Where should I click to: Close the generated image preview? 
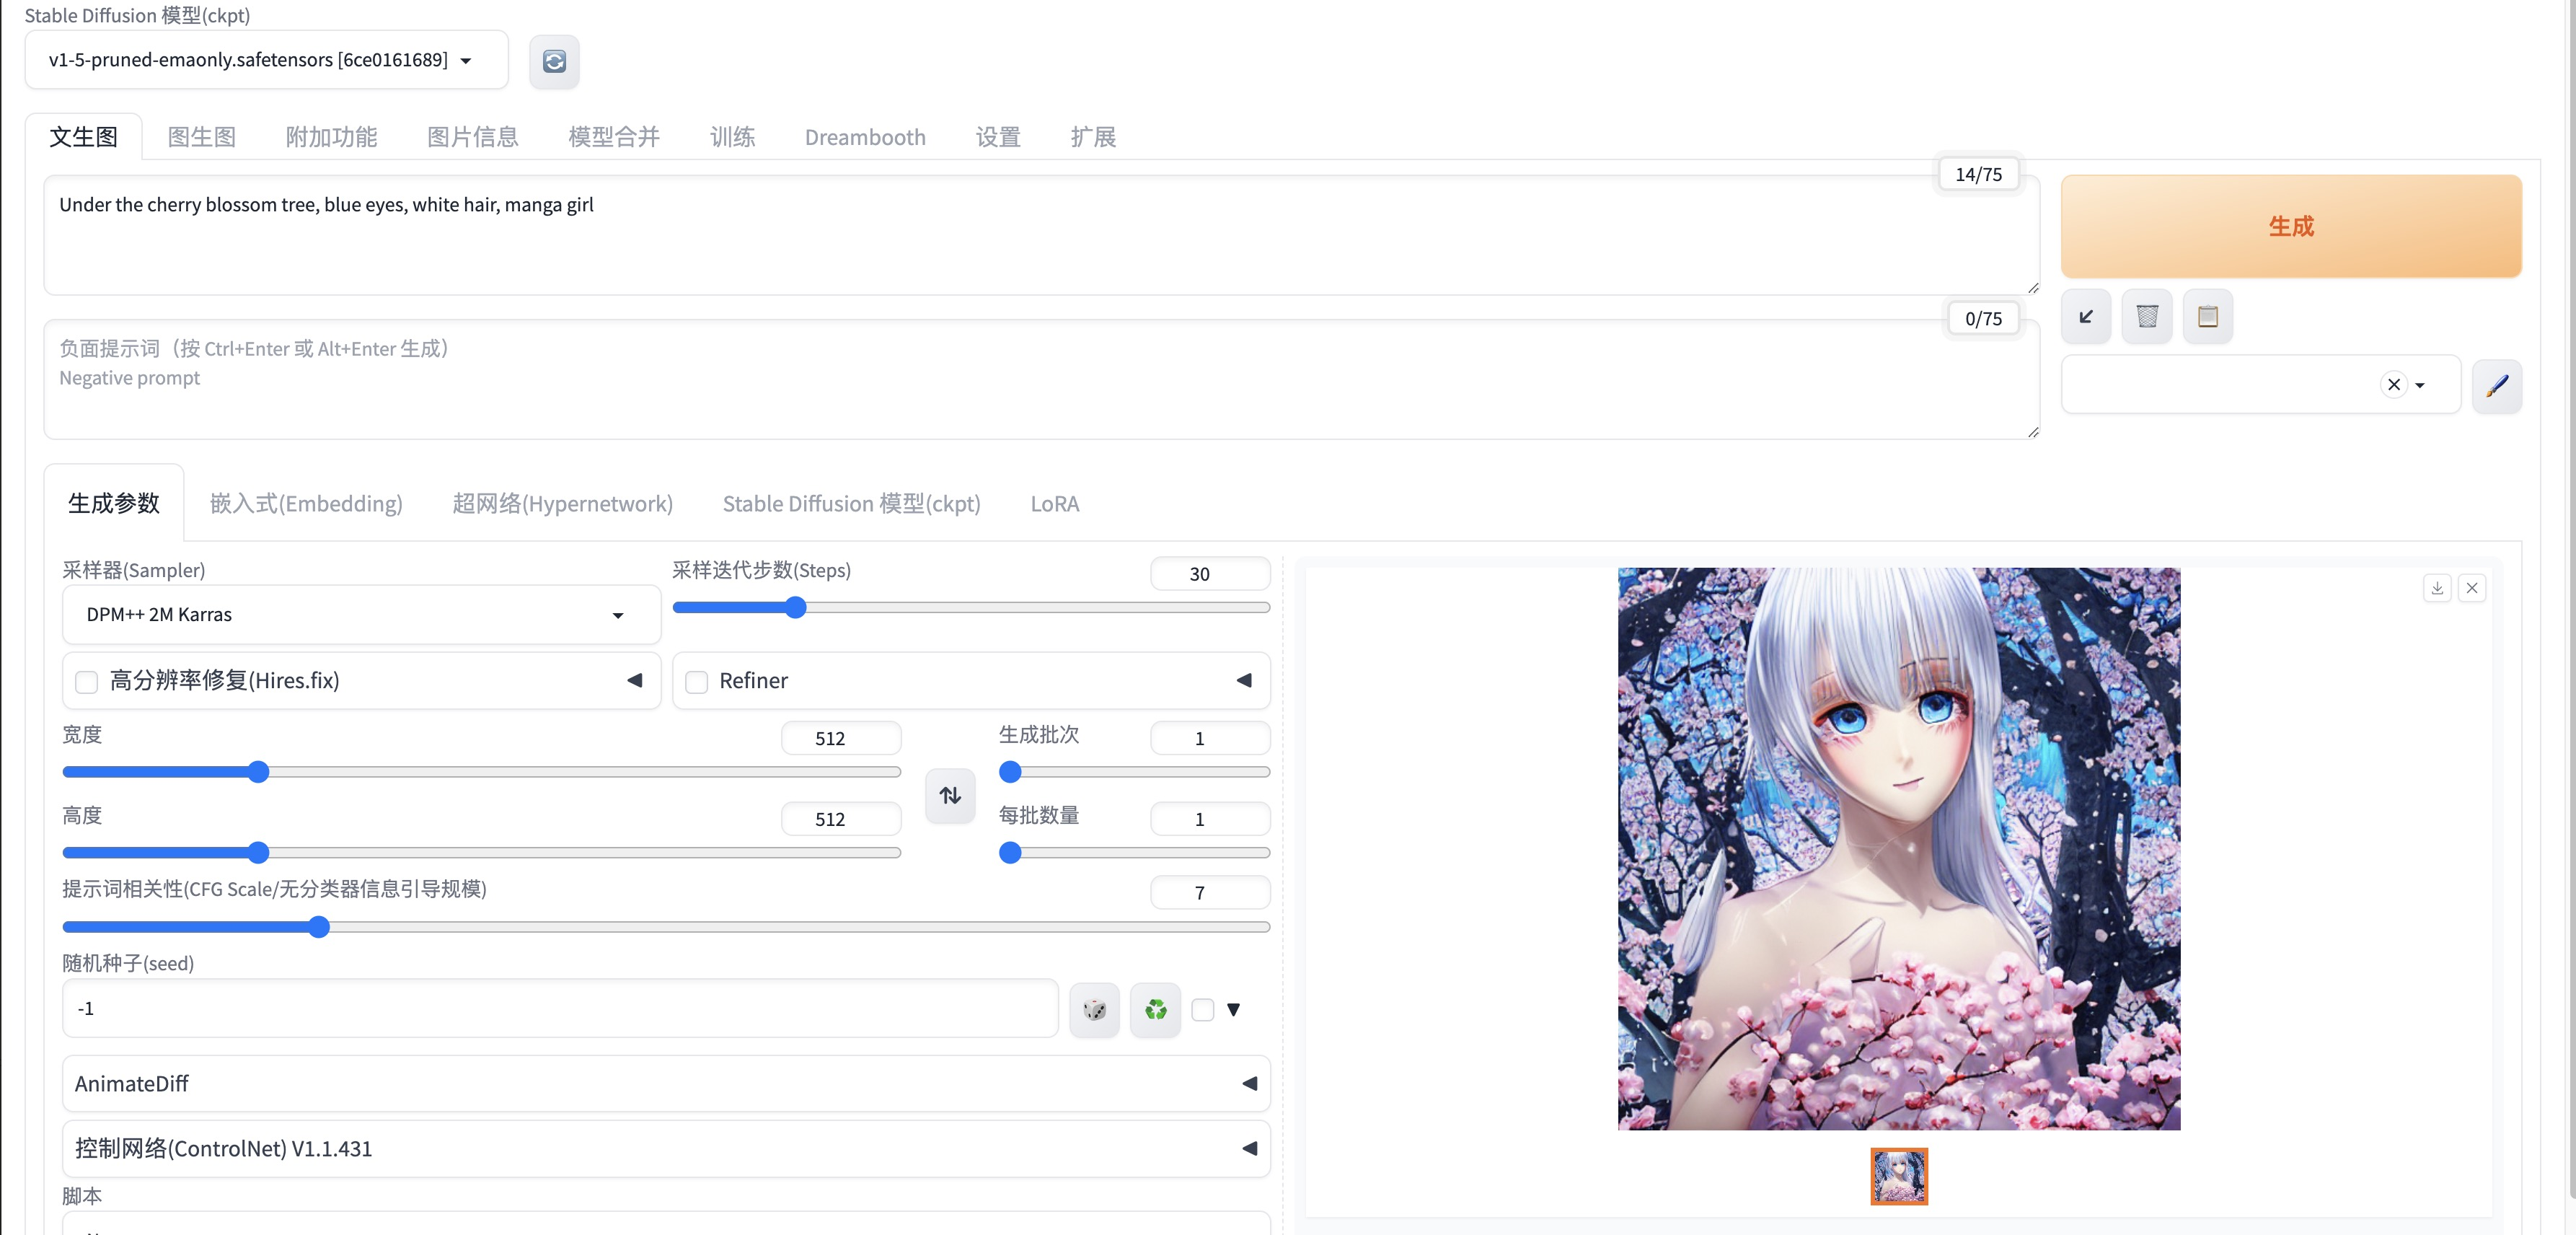2472,588
